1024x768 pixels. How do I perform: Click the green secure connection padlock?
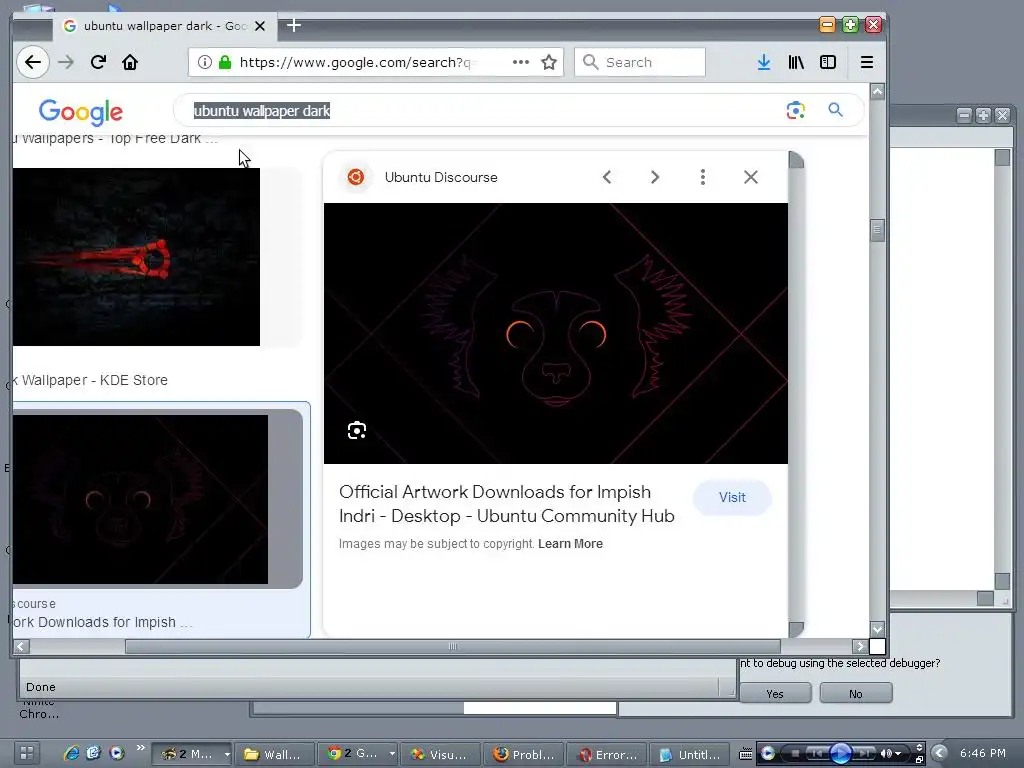225,62
